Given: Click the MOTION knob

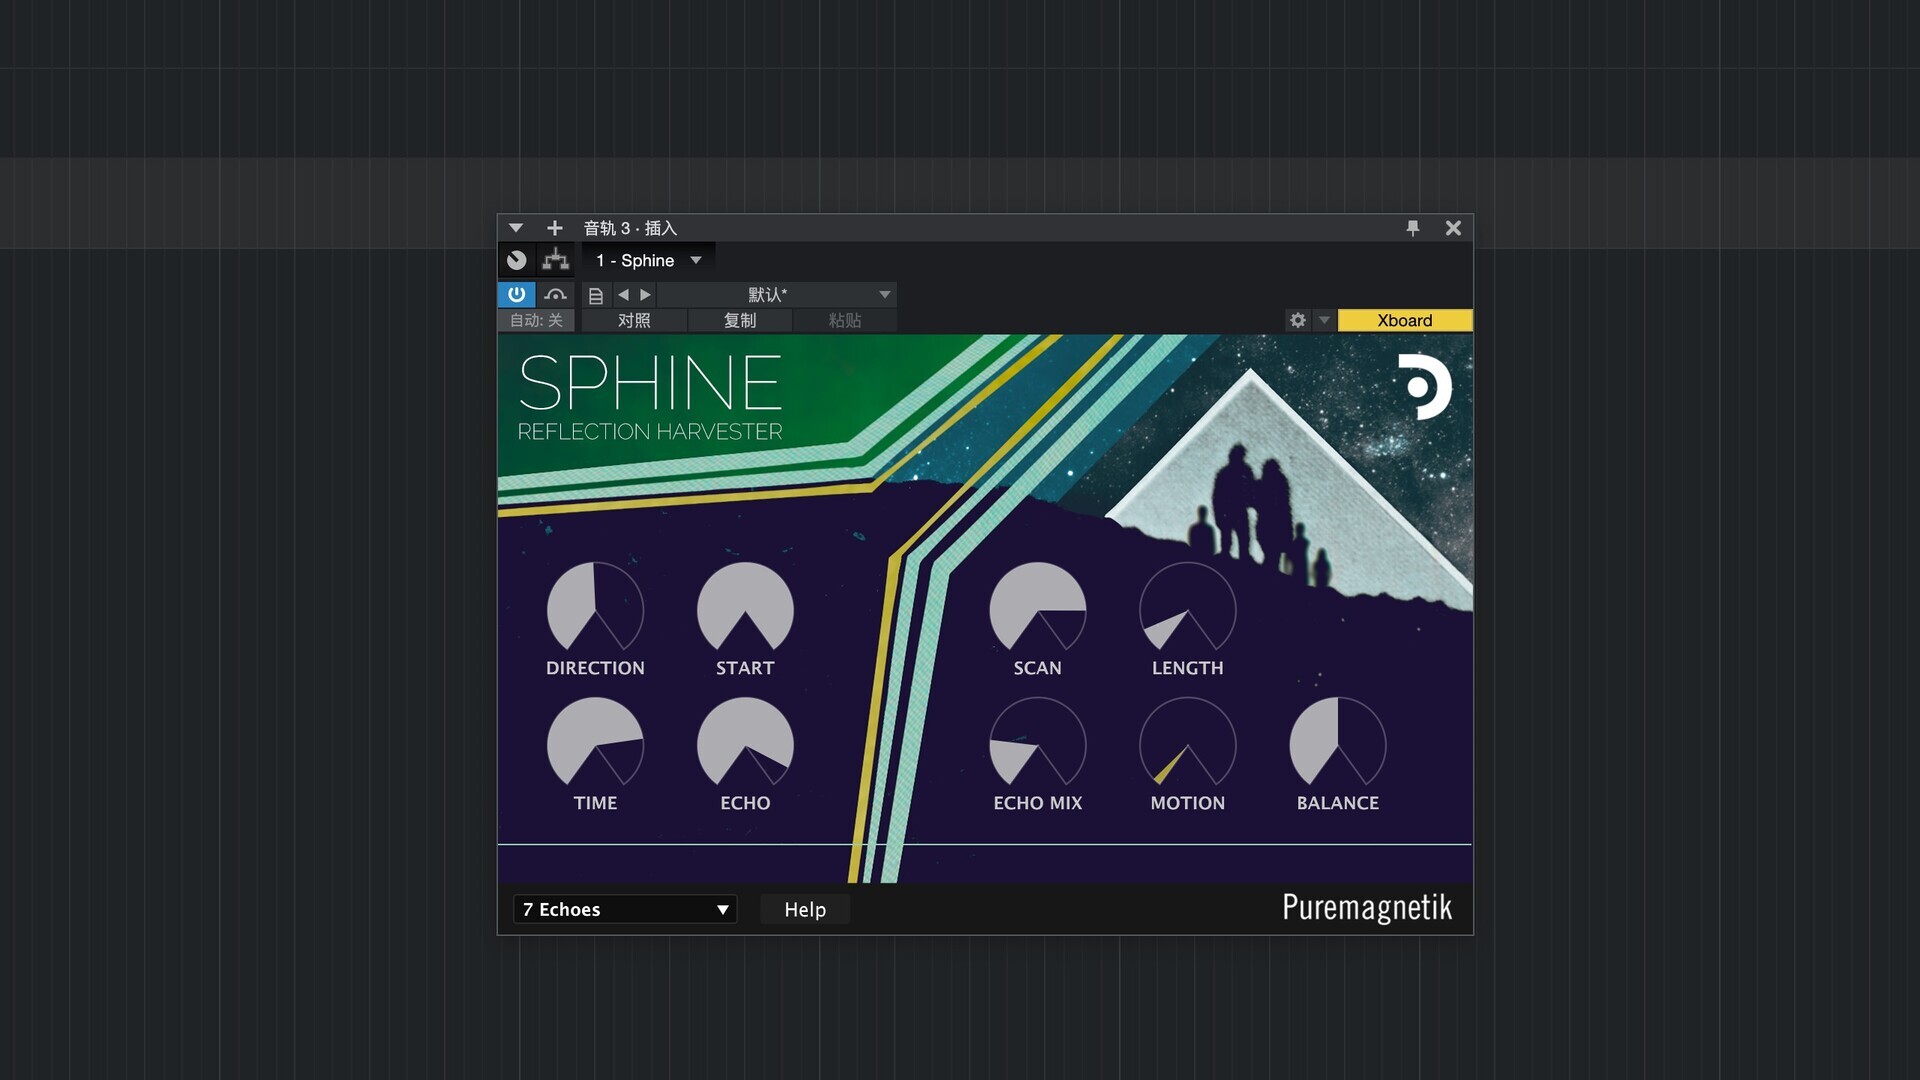Looking at the screenshot, I should tap(1188, 743).
